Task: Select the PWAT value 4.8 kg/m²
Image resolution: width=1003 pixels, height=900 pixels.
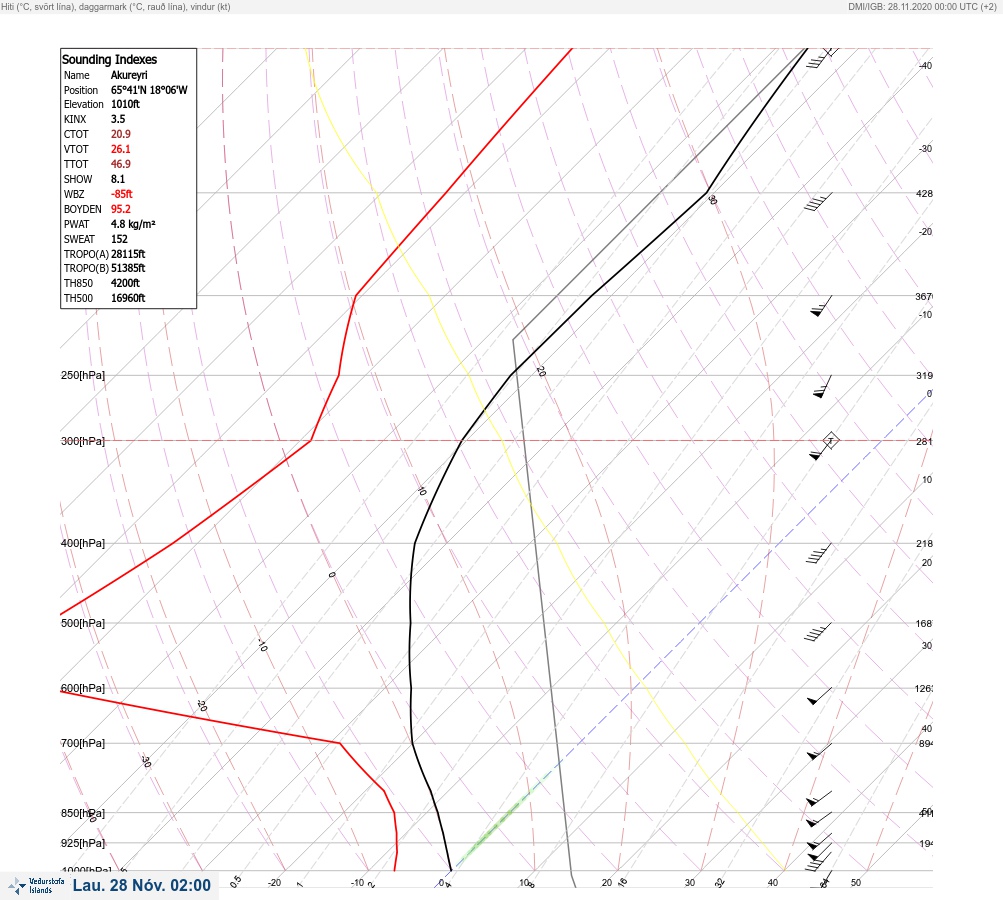Action: coord(133,224)
